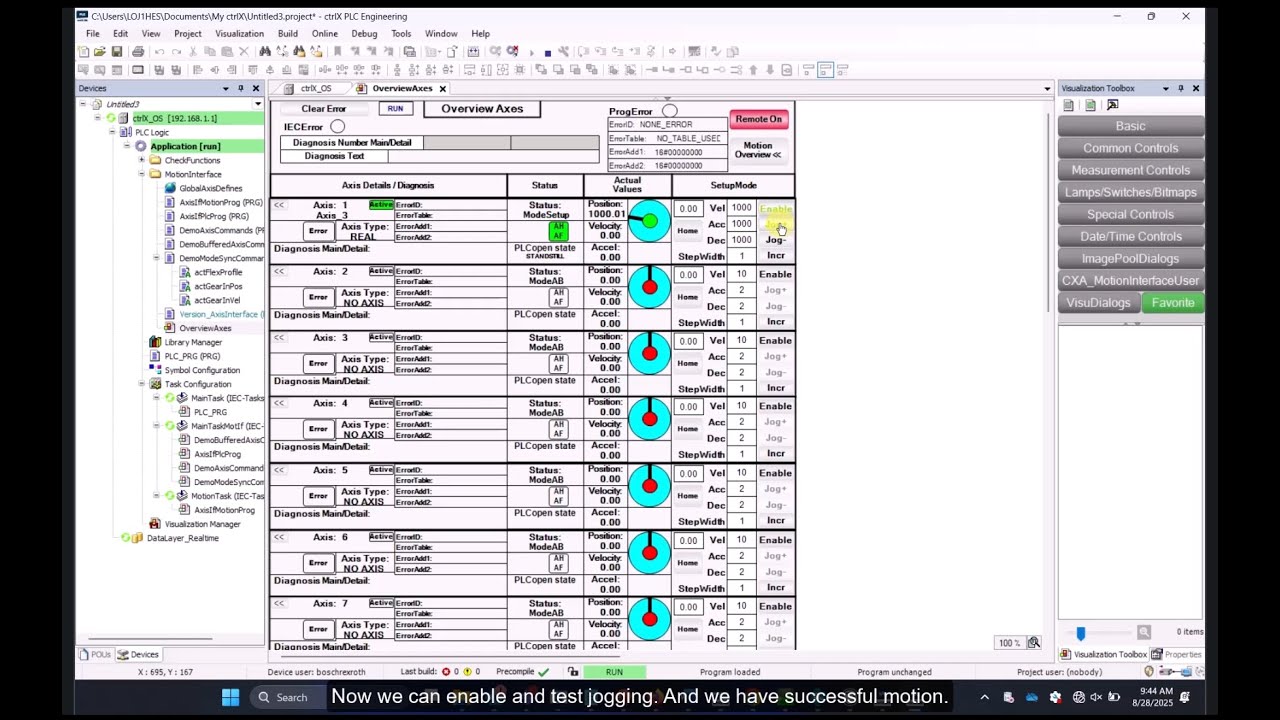Click the Toggle bookmark toolbar icon
Screen dimensions: 1280x720
(337, 52)
